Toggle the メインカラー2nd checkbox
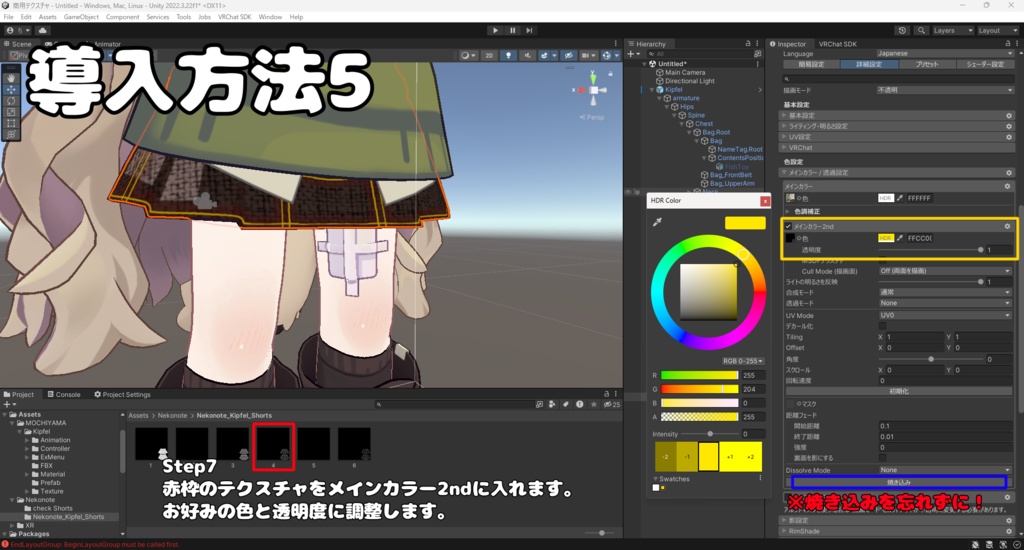 click(x=789, y=227)
